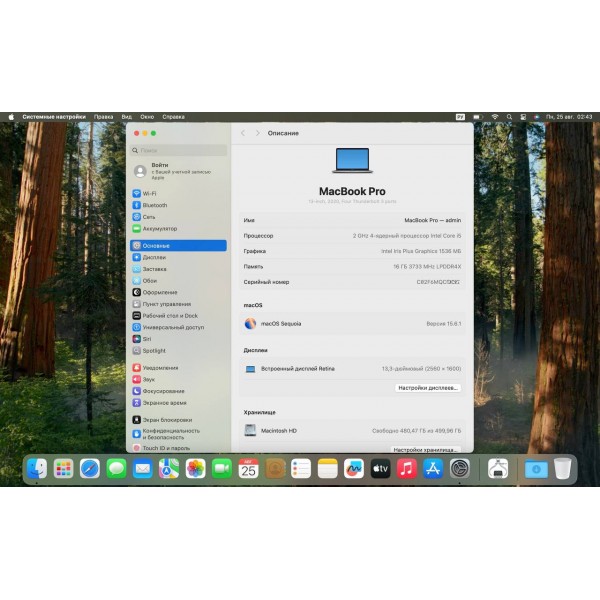Open Freeform from the Dock
600x600 pixels.
(354, 468)
